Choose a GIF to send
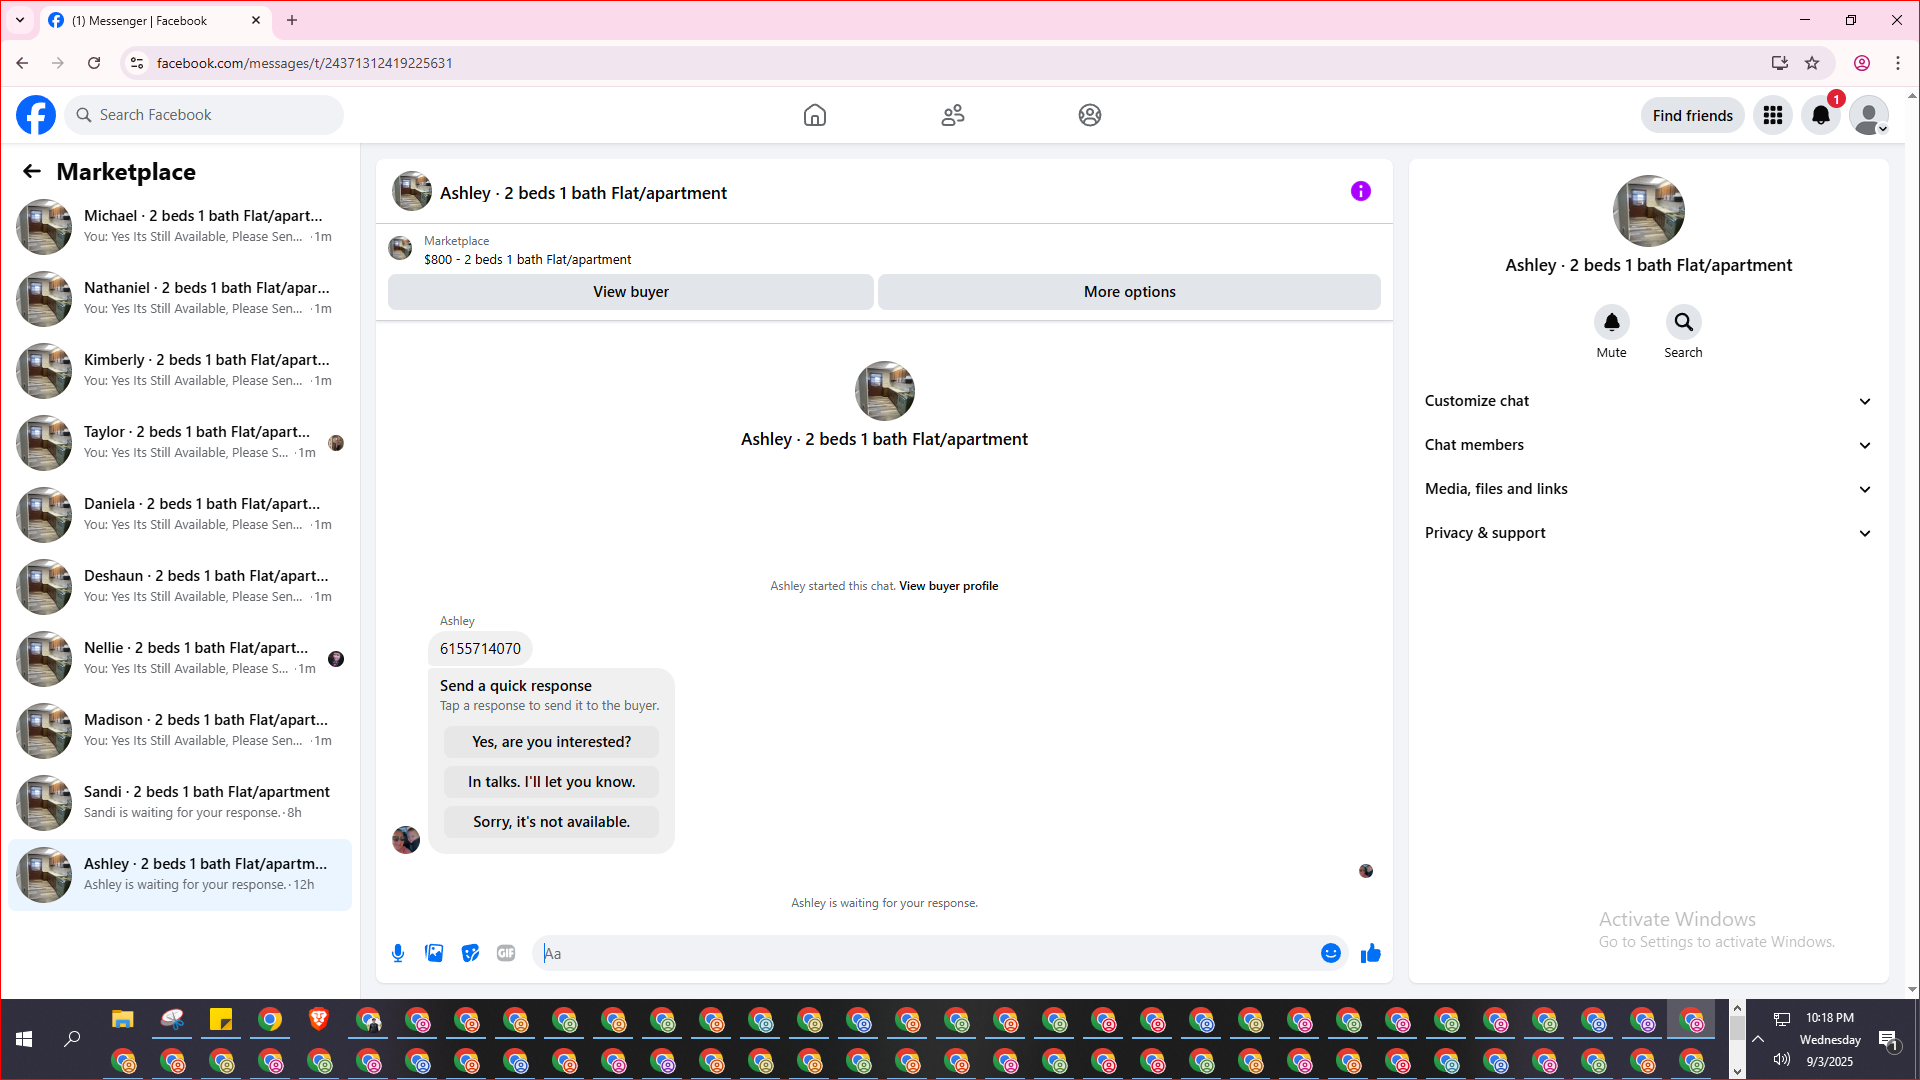The height and width of the screenshot is (1080, 1920). click(x=506, y=953)
